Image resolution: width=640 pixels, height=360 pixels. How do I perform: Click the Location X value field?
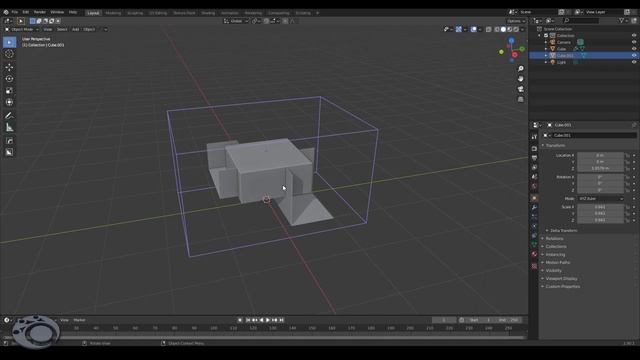(600, 156)
